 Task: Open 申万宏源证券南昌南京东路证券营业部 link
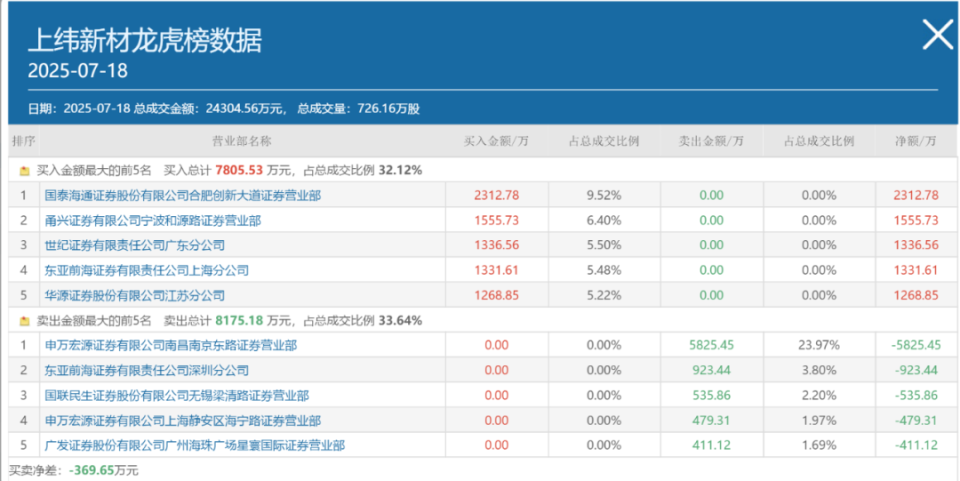pos(171,346)
